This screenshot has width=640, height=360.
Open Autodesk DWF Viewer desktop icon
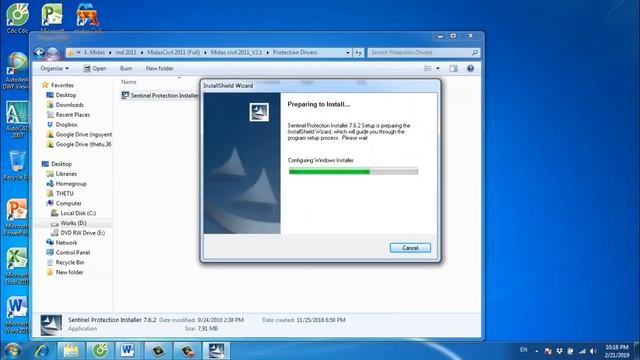point(17,70)
